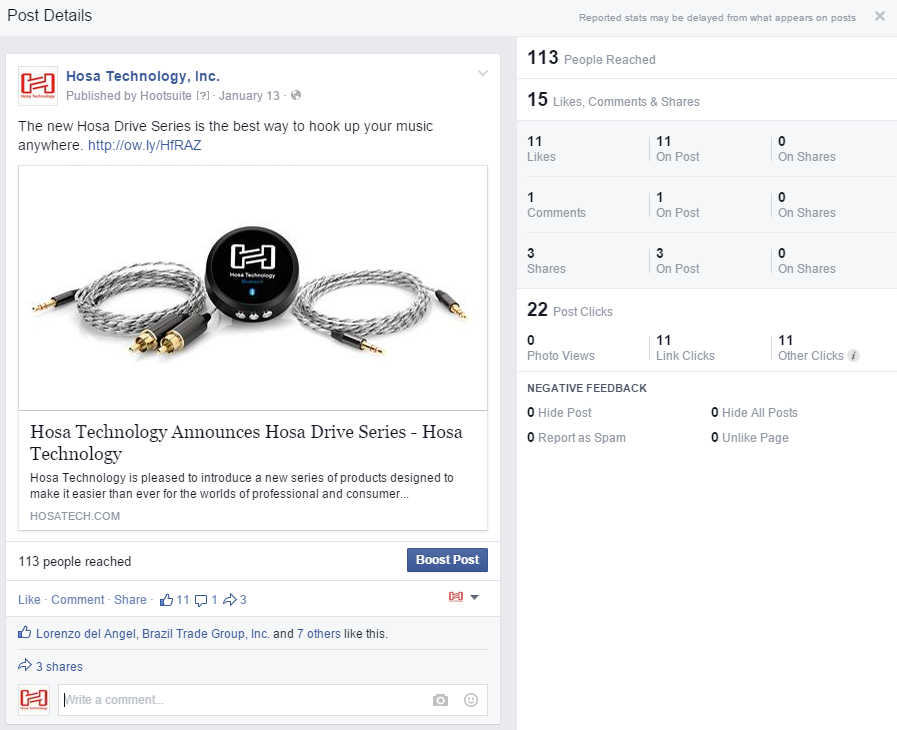Show the 7 others who liked
The width and height of the screenshot is (897, 730).
[318, 634]
